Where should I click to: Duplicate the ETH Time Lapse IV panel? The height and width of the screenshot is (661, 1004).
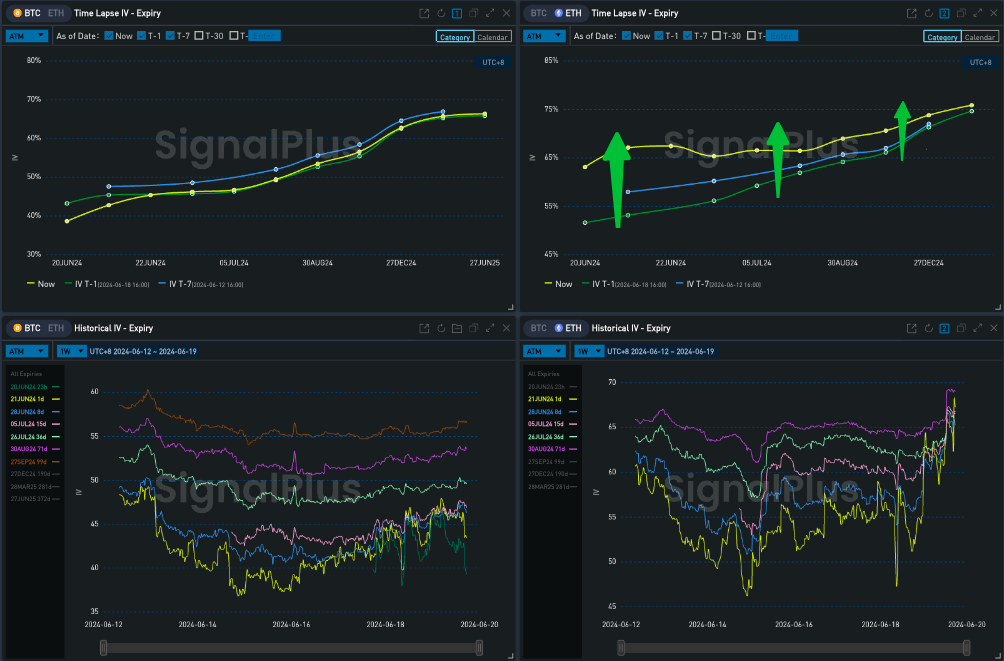(961, 13)
